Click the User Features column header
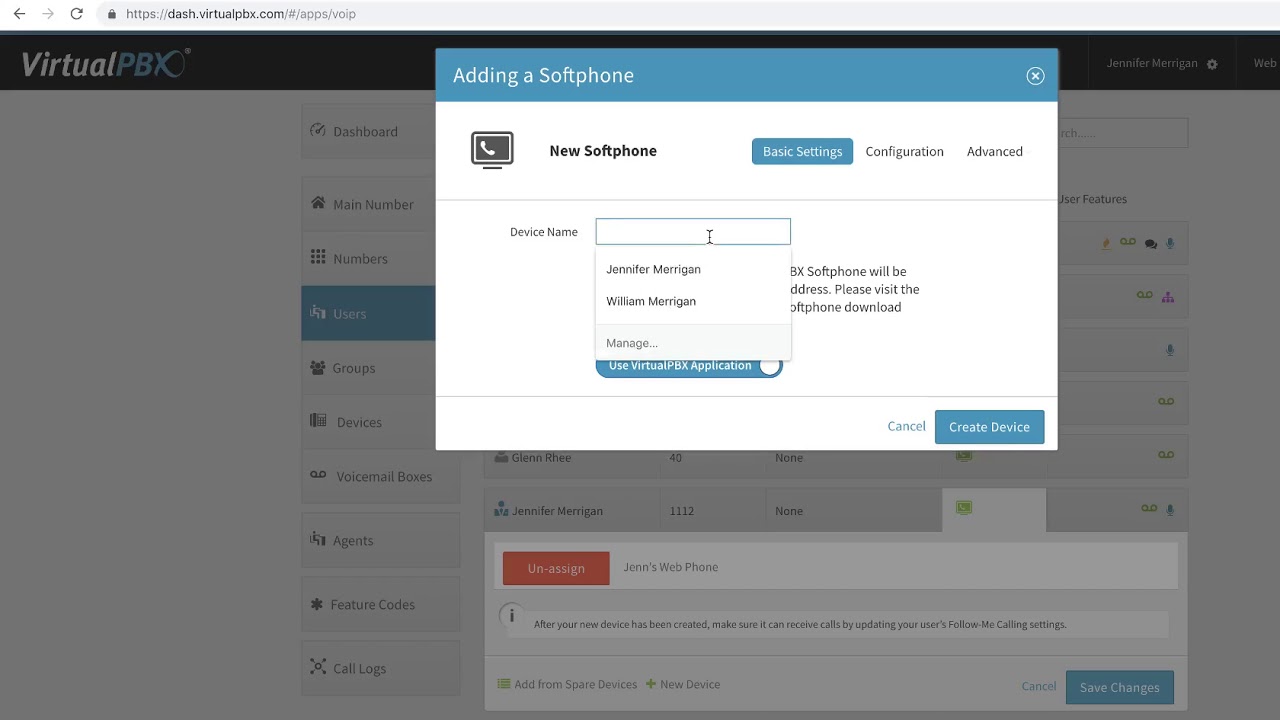The image size is (1280, 720). [1092, 199]
